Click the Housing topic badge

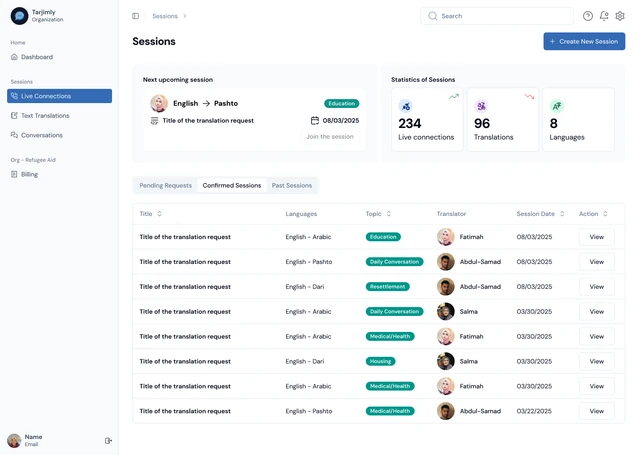[x=380, y=362]
